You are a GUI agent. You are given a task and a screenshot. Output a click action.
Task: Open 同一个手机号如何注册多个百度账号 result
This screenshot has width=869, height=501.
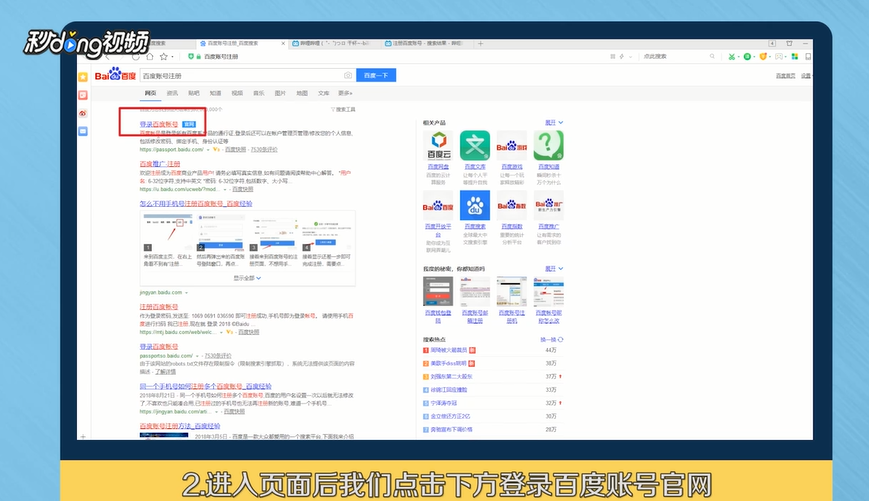pos(206,386)
